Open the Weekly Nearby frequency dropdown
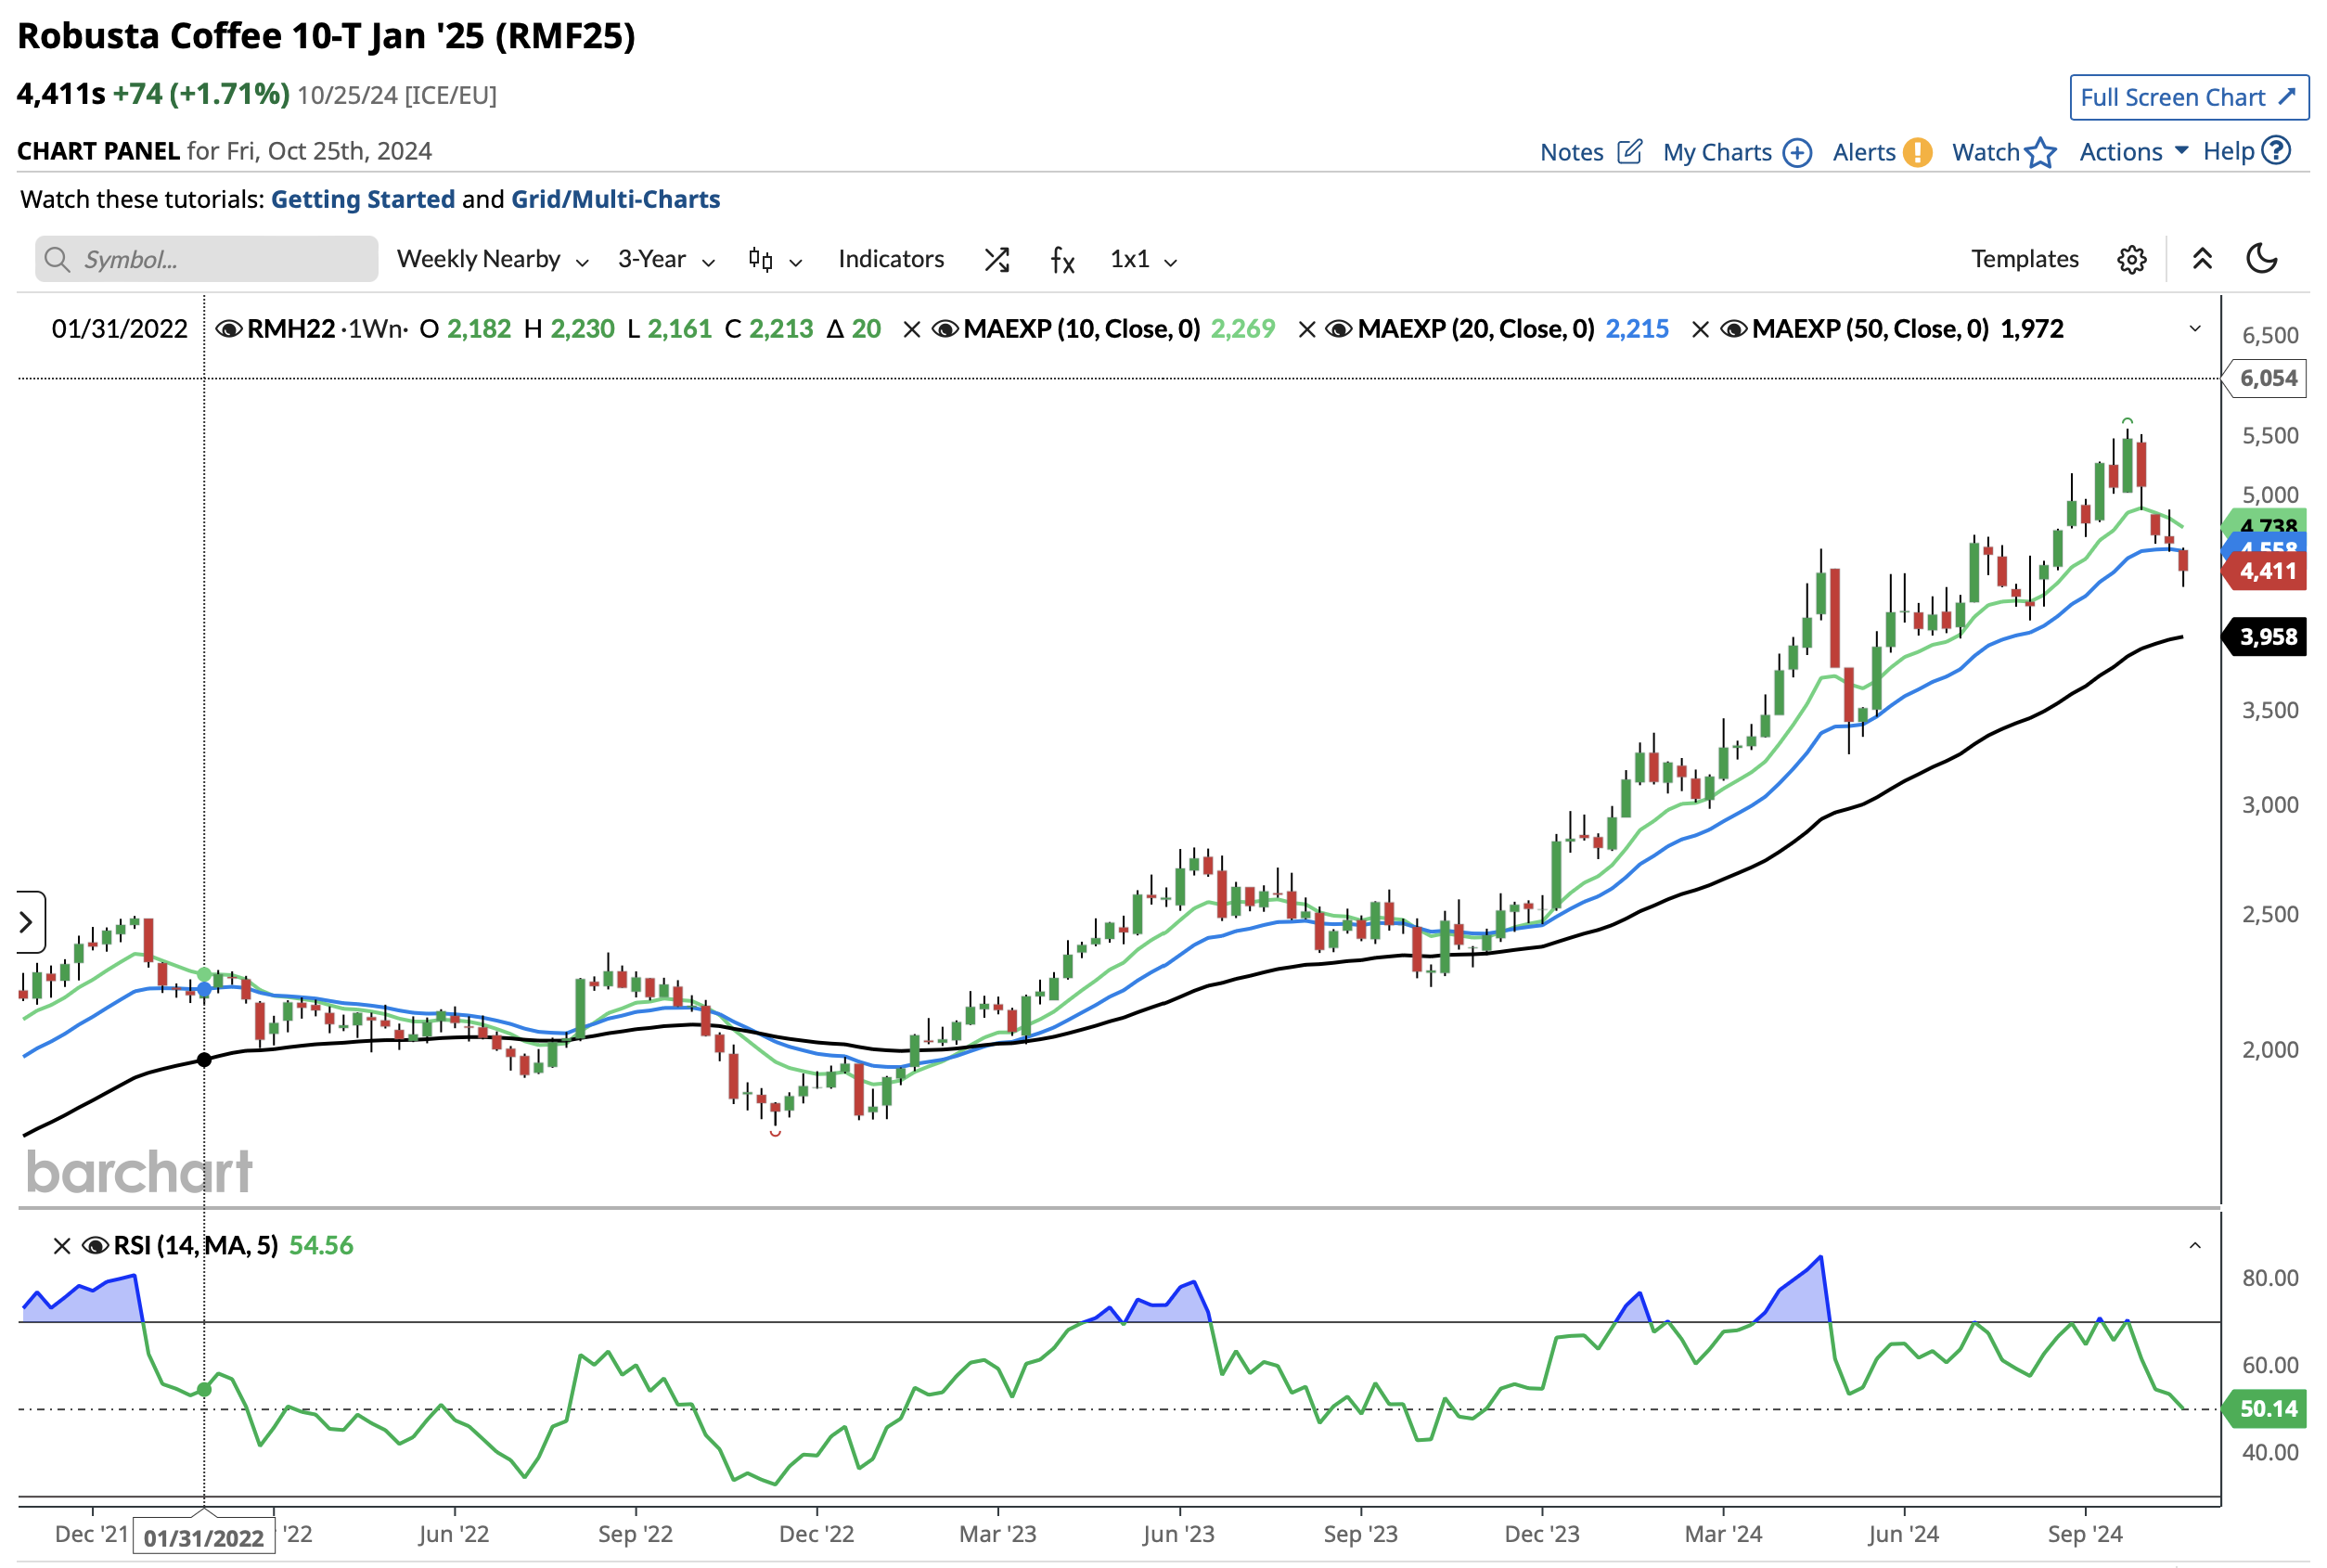 point(492,260)
